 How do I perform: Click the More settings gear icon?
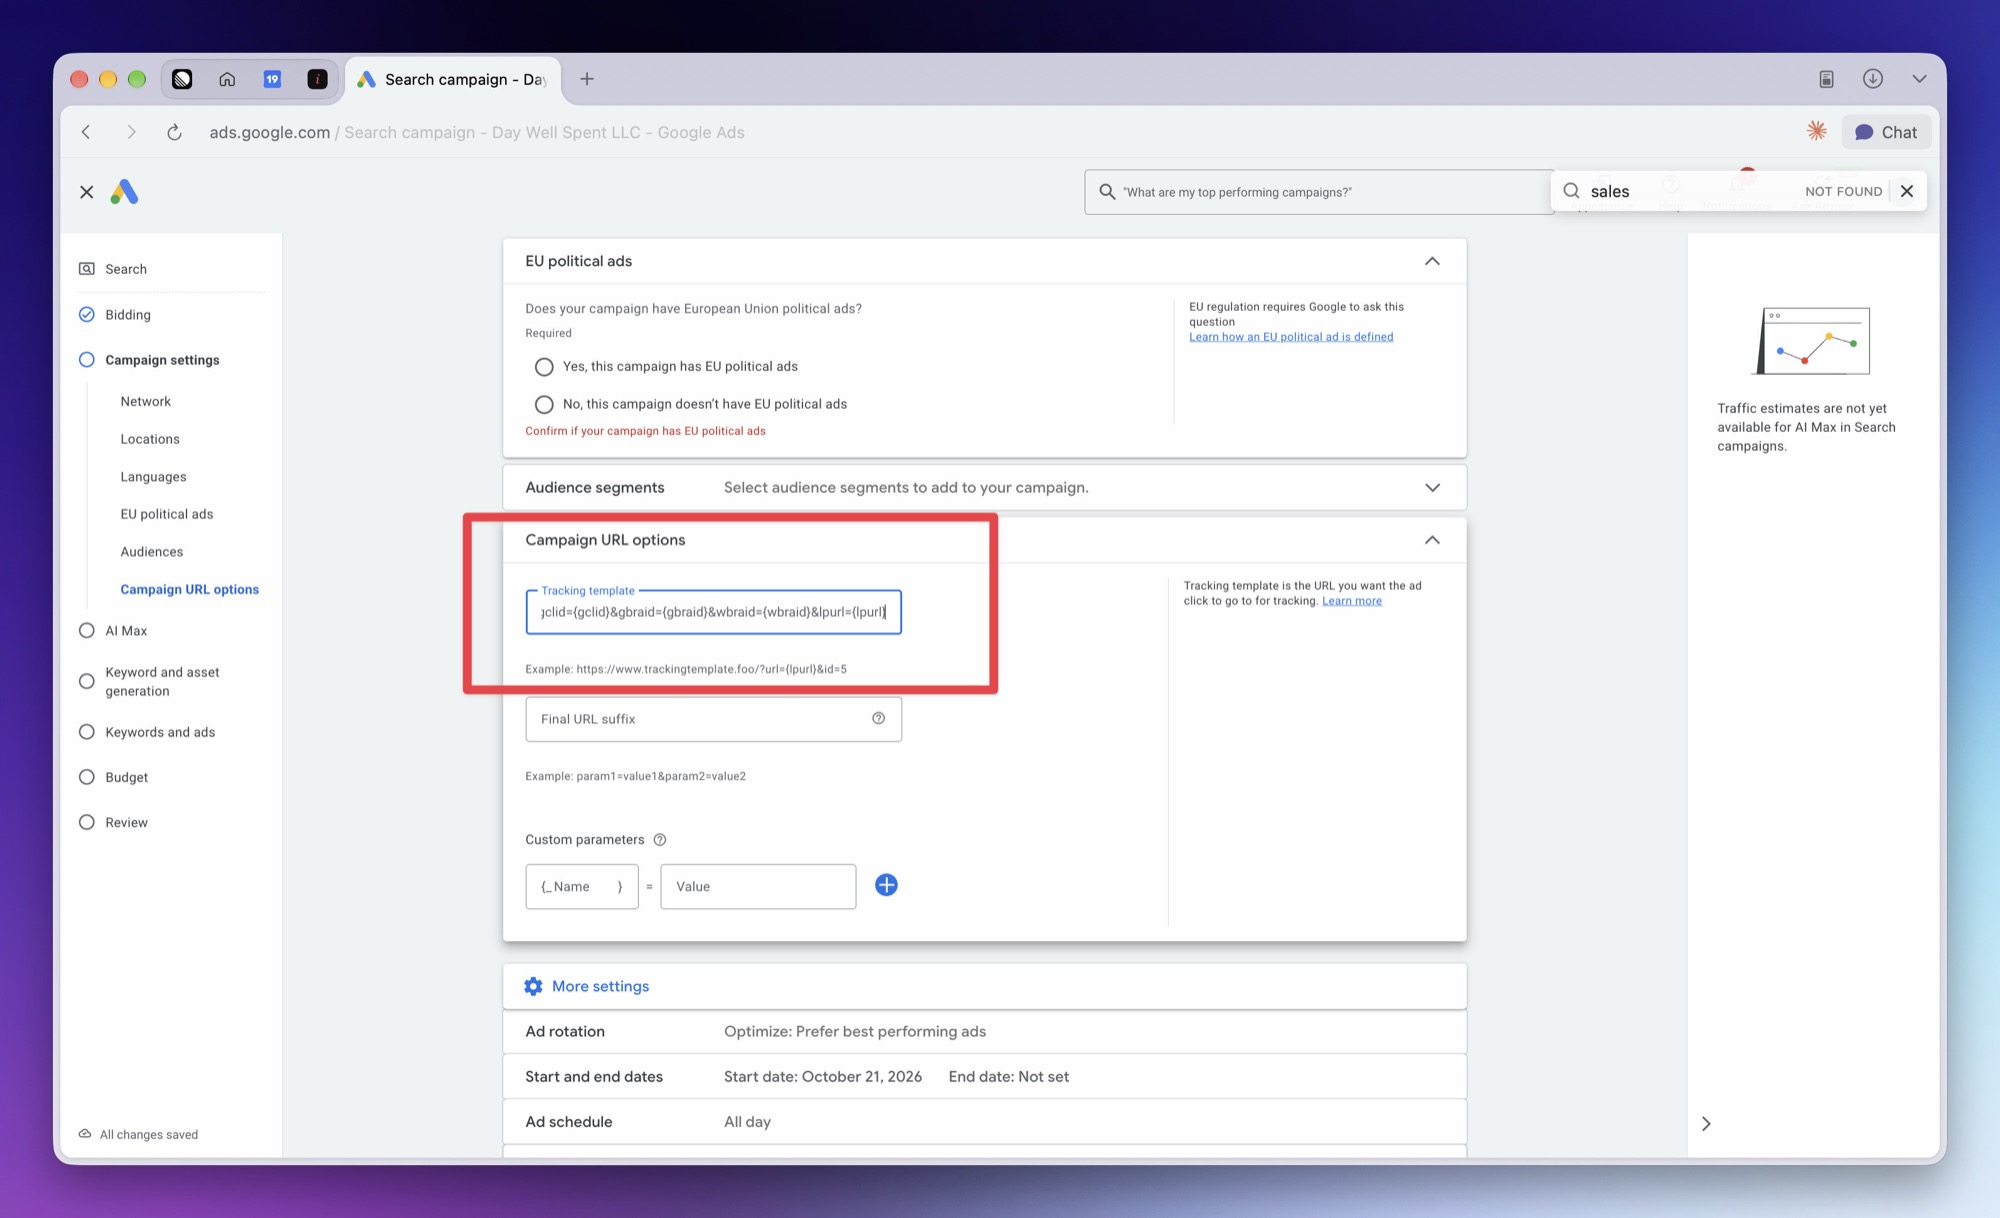pos(533,986)
